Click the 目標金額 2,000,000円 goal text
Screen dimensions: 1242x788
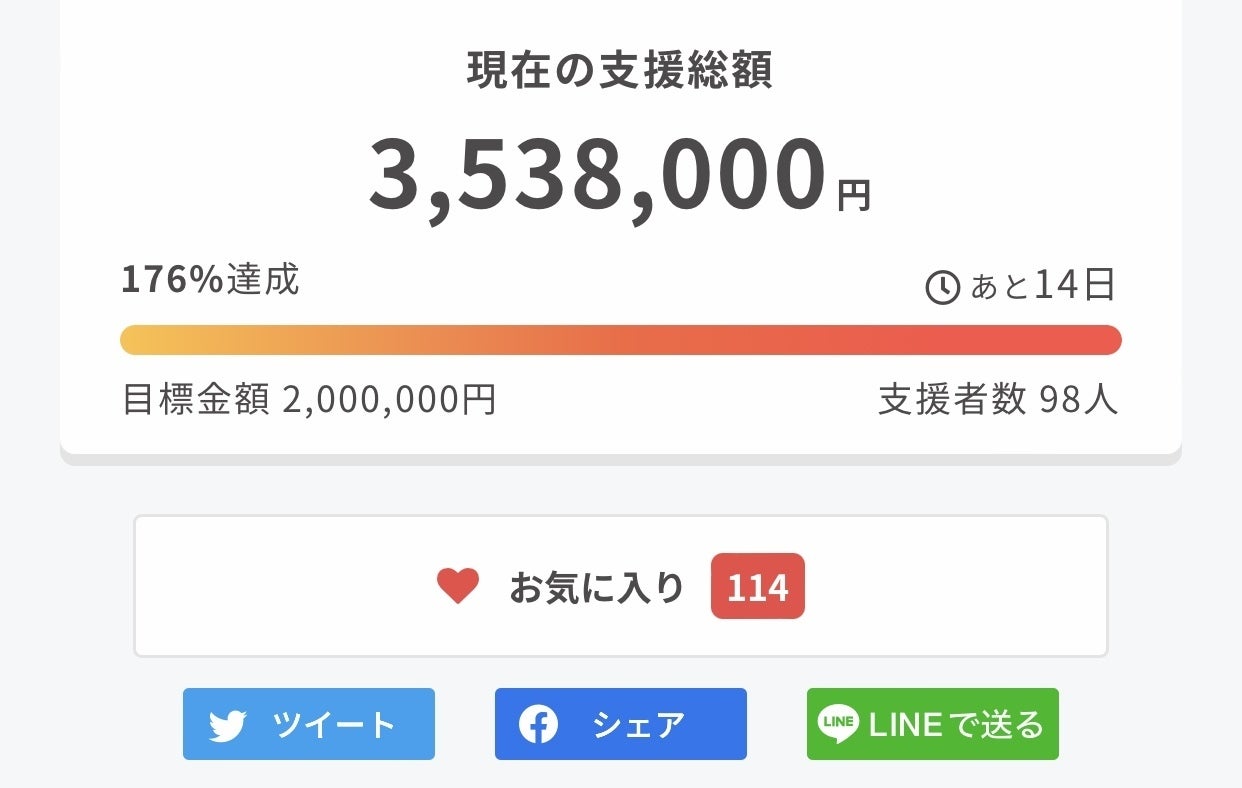[309, 400]
